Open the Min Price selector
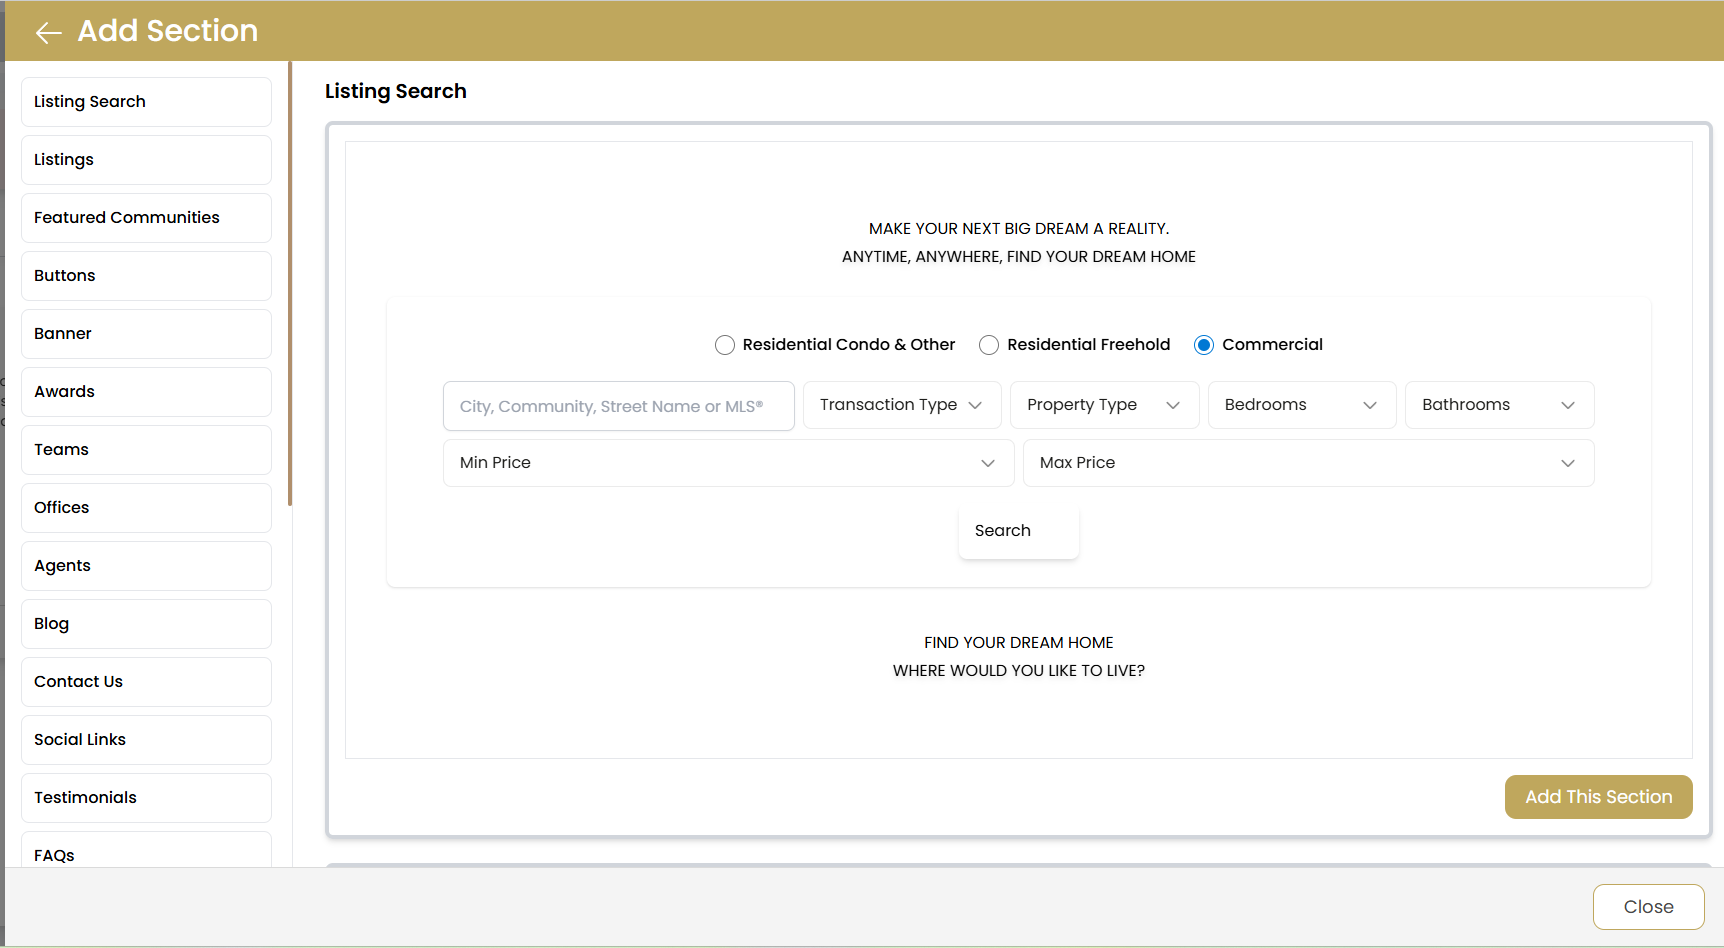This screenshot has width=1724, height=948. tap(727, 462)
